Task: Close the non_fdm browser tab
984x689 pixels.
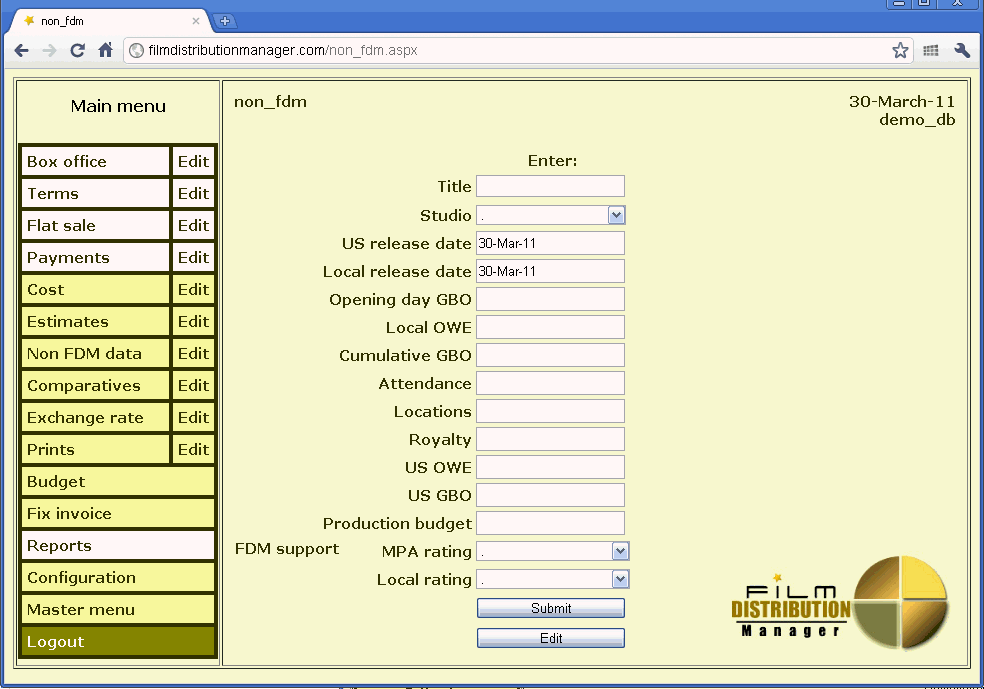Action: pos(196,21)
